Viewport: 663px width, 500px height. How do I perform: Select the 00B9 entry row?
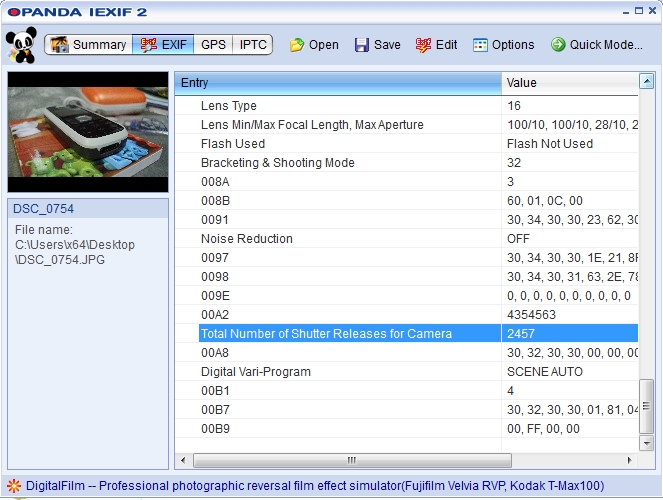point(407,429)
